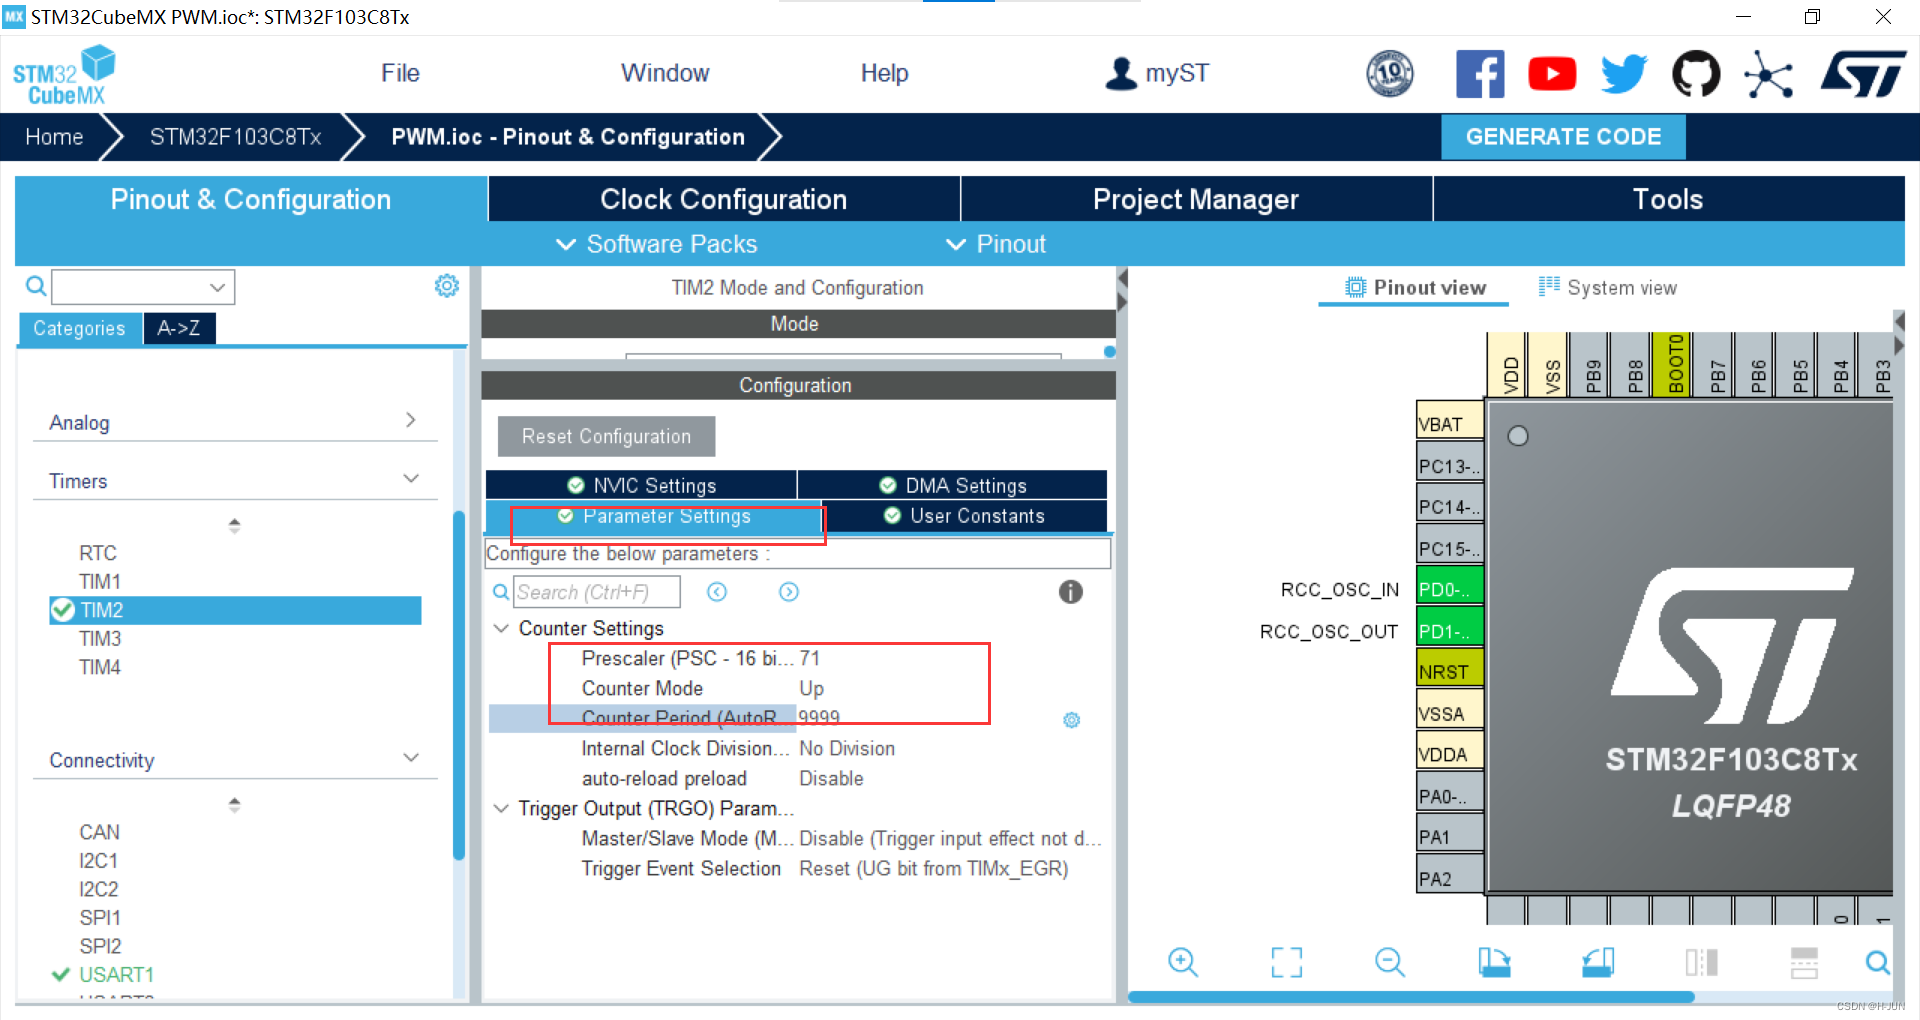Rotate chip view counter-clockwise
1920x1020 pixels.
[1598, 962]
